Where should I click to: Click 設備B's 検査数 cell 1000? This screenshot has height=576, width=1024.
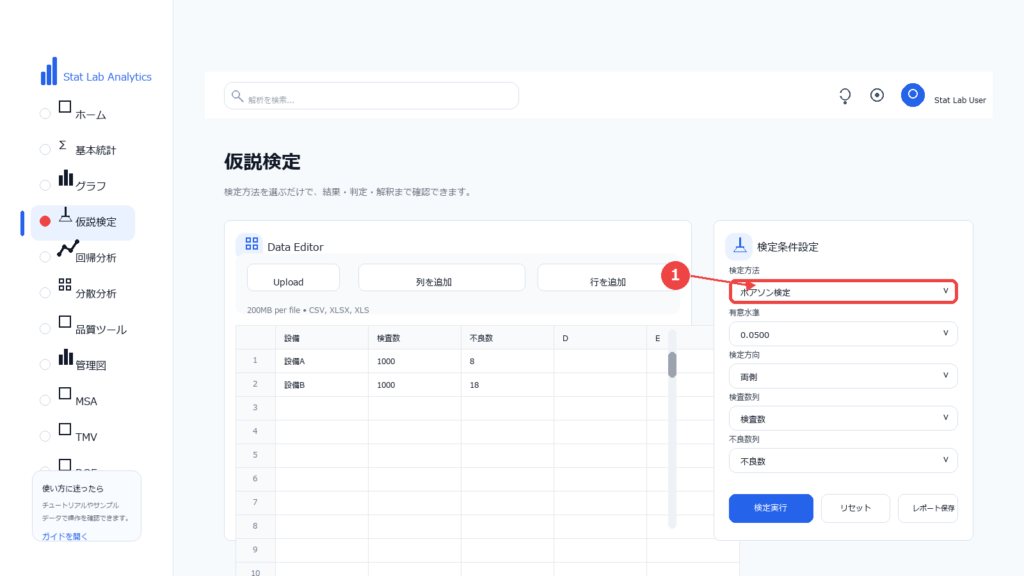414,385
